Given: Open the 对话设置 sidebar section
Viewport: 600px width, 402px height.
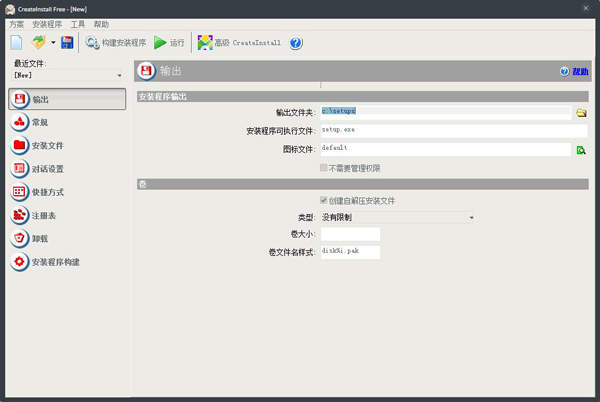Looking at the screenshot, I should coord(37,169).
